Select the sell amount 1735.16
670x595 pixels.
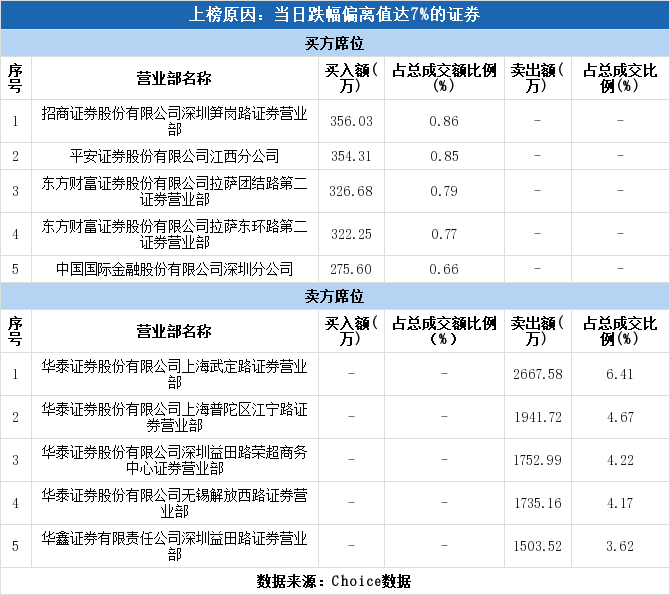click(538, 504)
